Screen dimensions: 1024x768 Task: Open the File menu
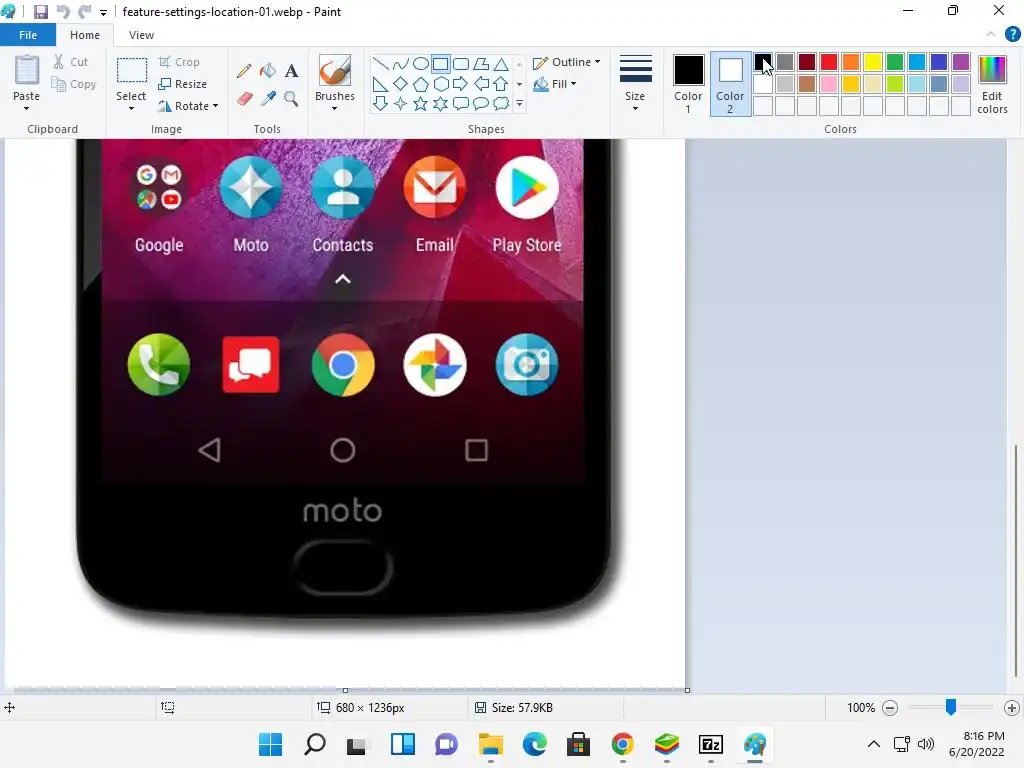tap(28, 35)
